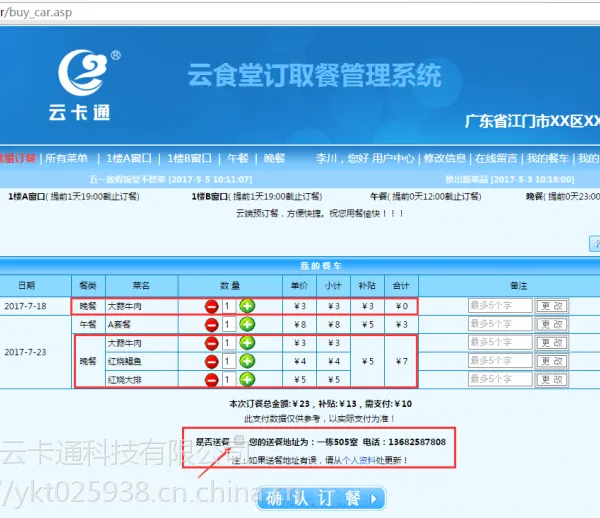Image resolution: width=600 pixels, height=518 pixels.
Task: Click 更改 button for A套餐 remark
Action: pyautogui.click(x=552, y=324)
